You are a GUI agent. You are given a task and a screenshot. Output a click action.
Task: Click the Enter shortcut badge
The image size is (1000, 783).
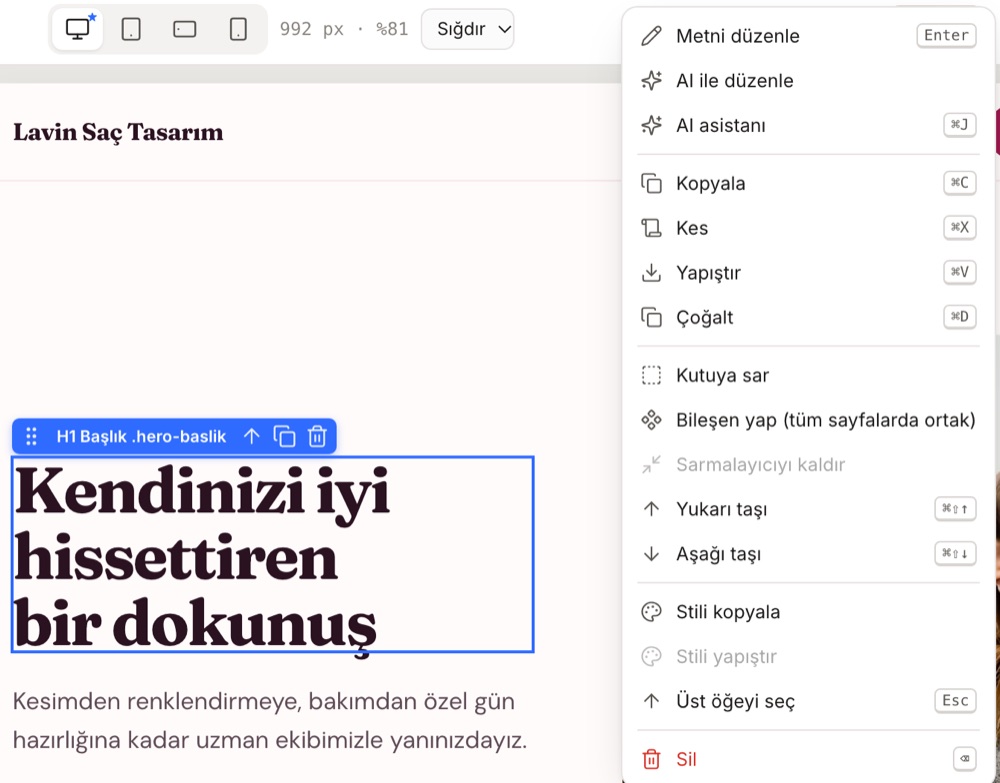tap(946, 35)
